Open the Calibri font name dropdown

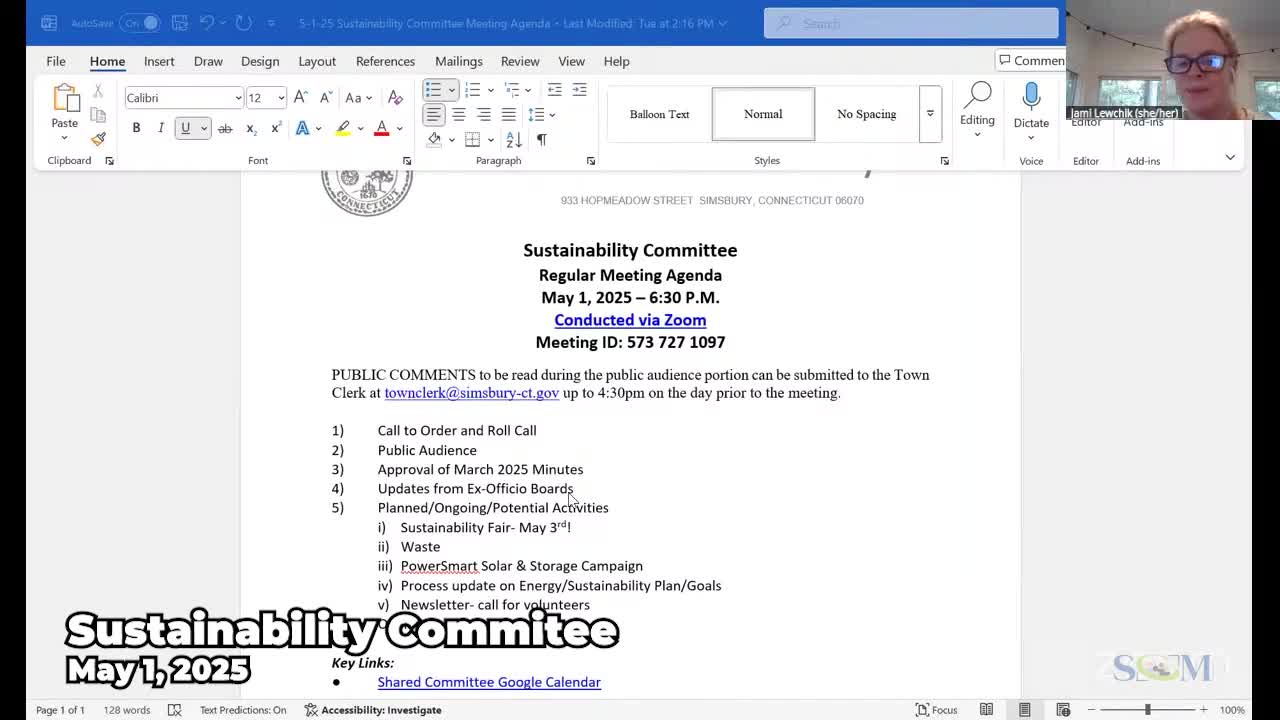237,98
